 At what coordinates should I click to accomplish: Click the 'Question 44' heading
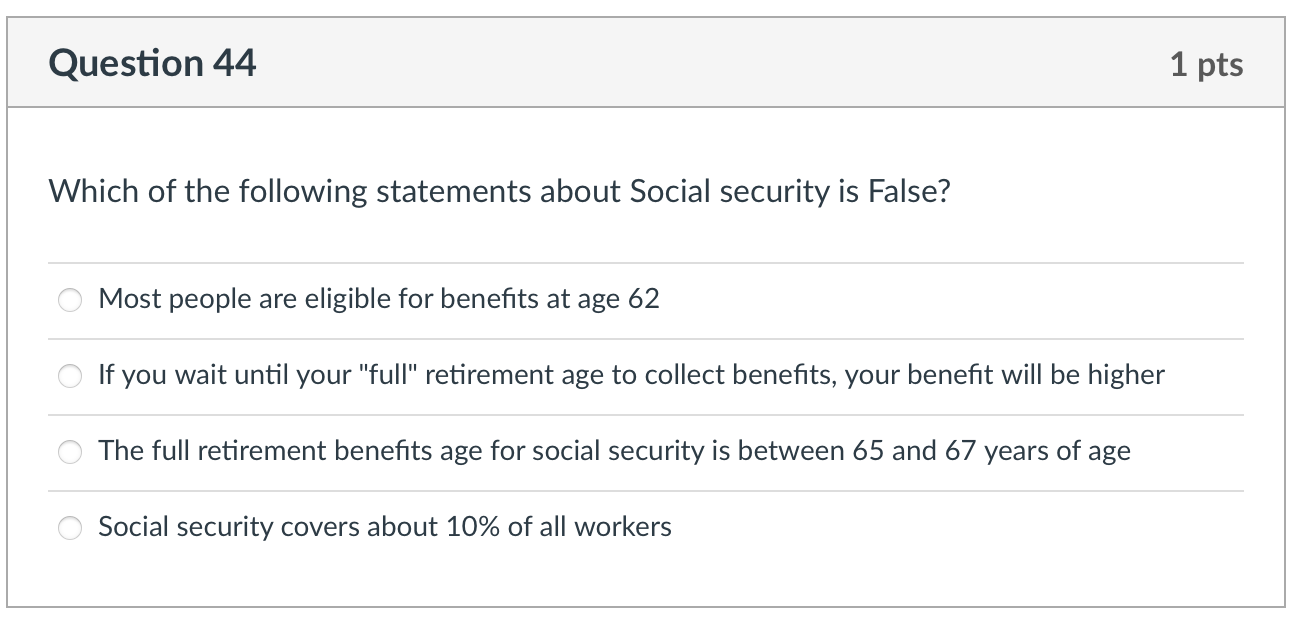pos(152,63)
